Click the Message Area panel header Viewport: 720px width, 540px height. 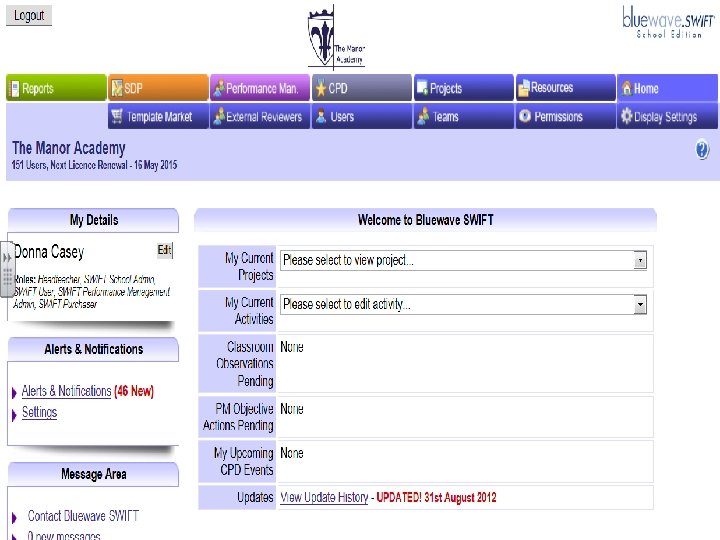pyautogui.click(x=94, y=474)
